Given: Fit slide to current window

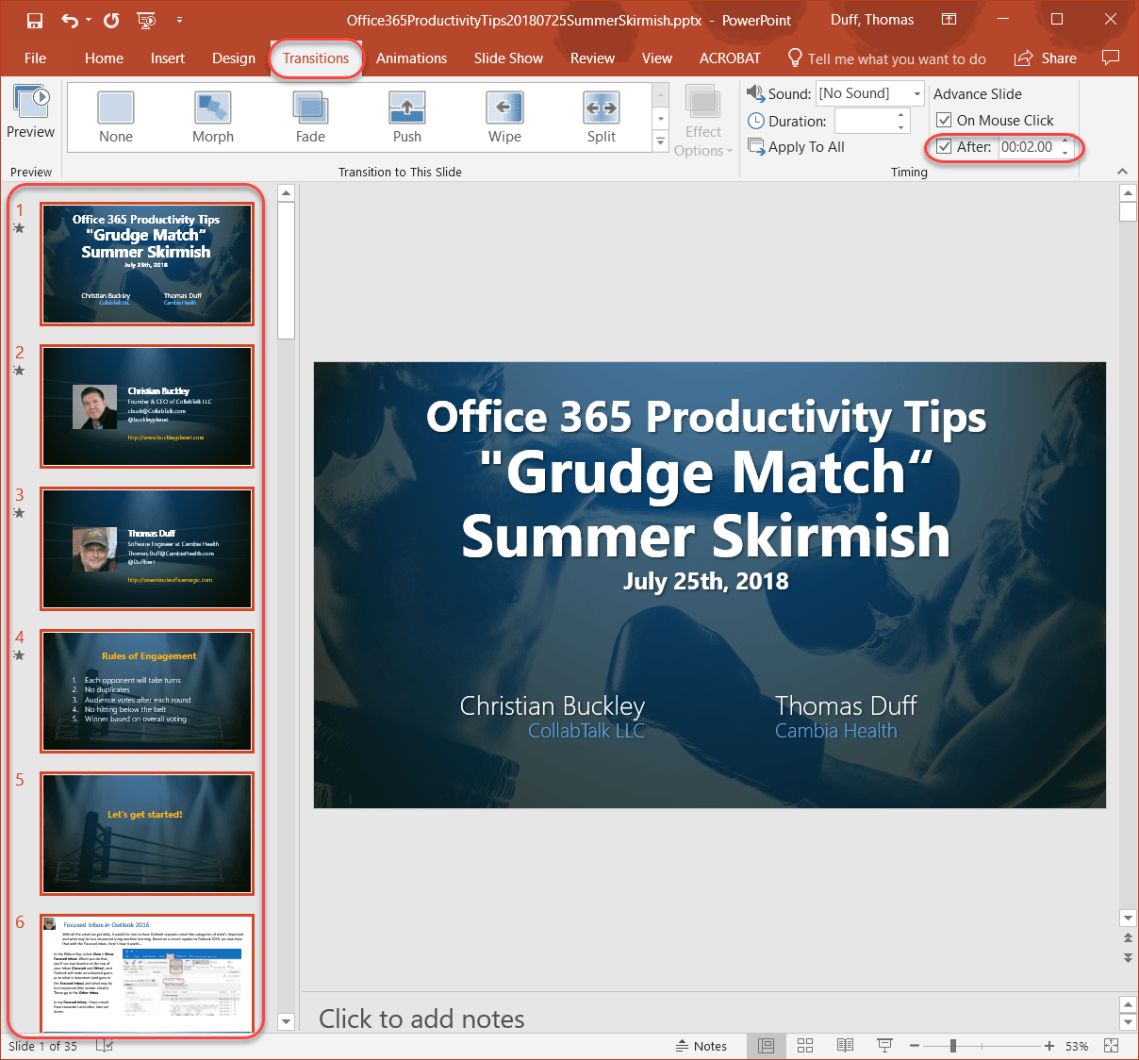Looking at the screenshot, I should pos(1111,1045).
